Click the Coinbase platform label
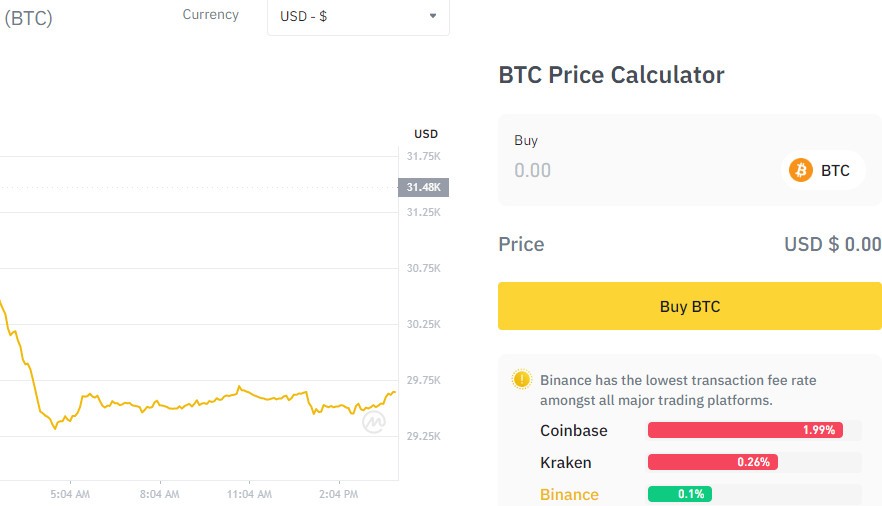The width and height of the screenshot is (882, 506). pyautogui.click(x=573, y=430)
